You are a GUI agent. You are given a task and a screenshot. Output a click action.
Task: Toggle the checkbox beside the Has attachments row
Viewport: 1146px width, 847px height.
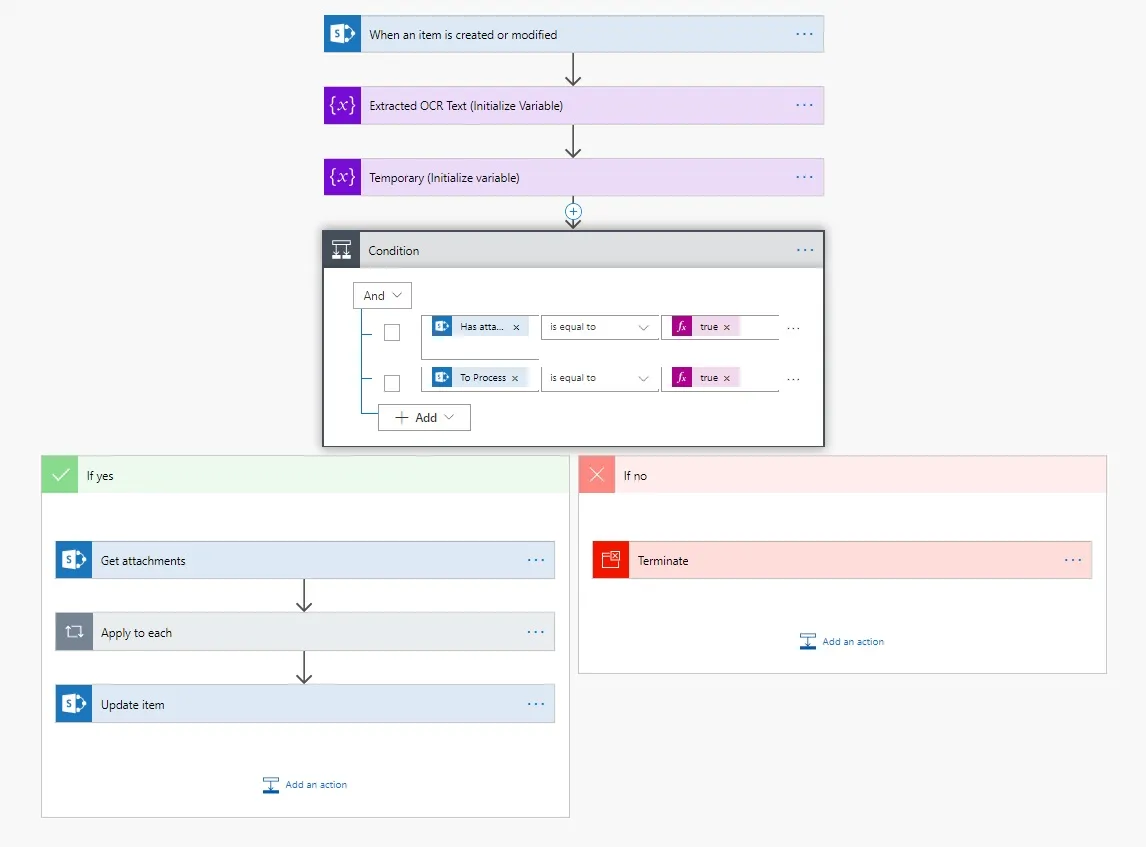[x=391, y=332]
